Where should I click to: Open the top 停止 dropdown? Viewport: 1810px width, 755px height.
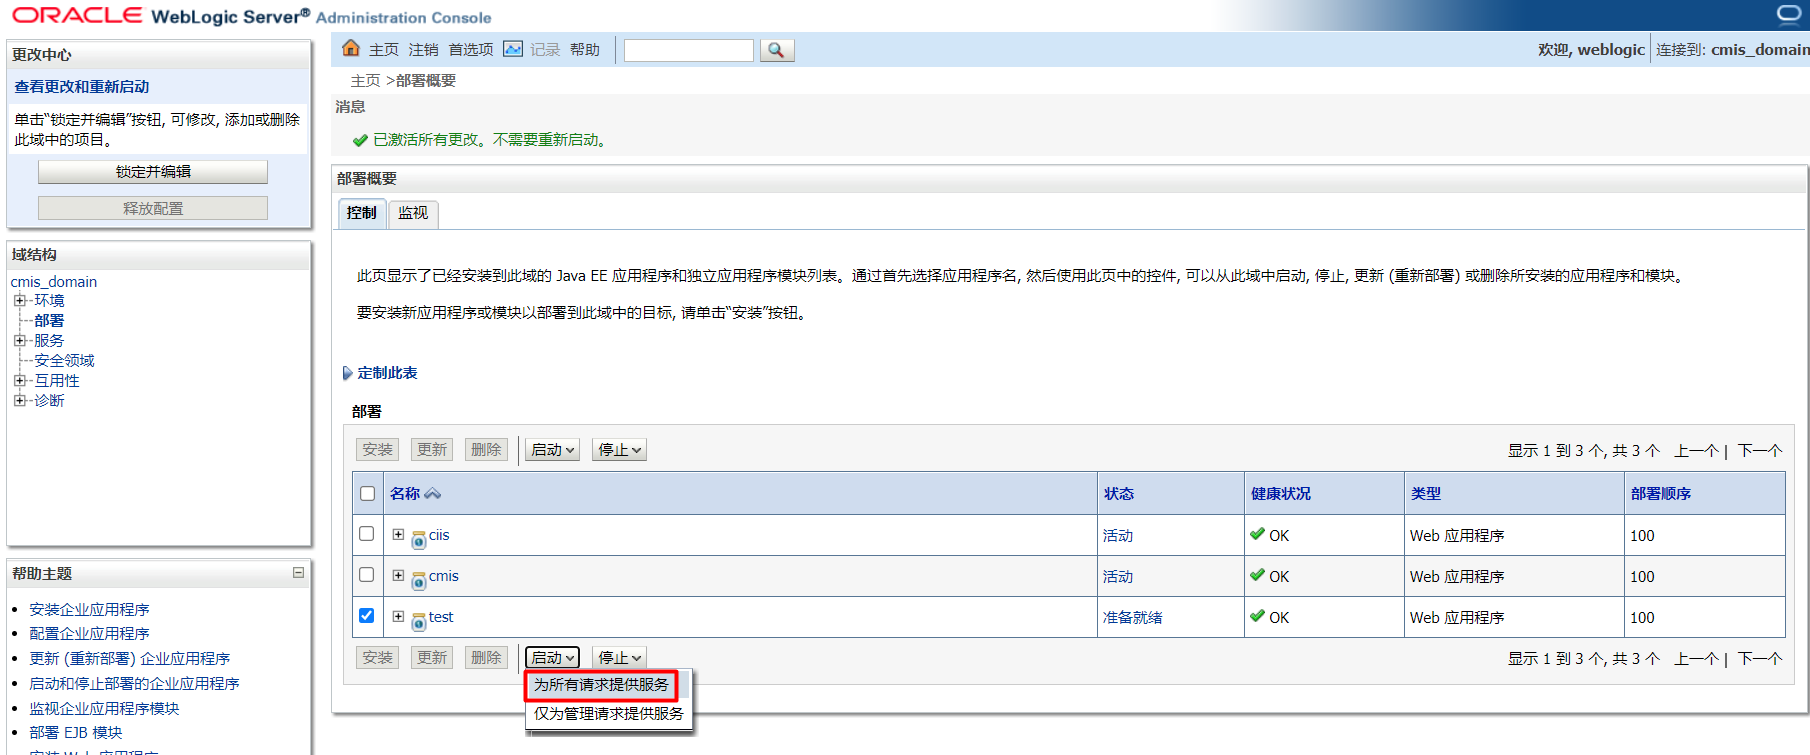click(x=619, y=450)
